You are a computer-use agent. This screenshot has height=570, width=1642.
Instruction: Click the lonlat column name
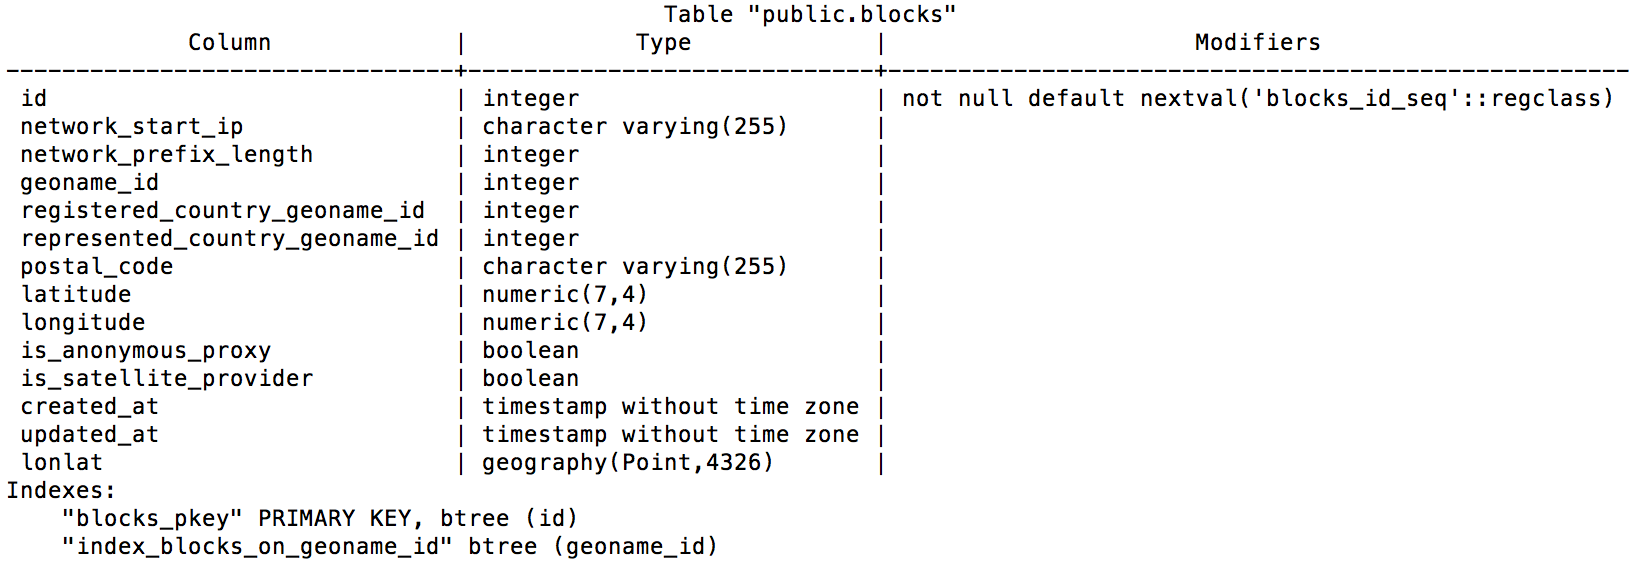62,463
